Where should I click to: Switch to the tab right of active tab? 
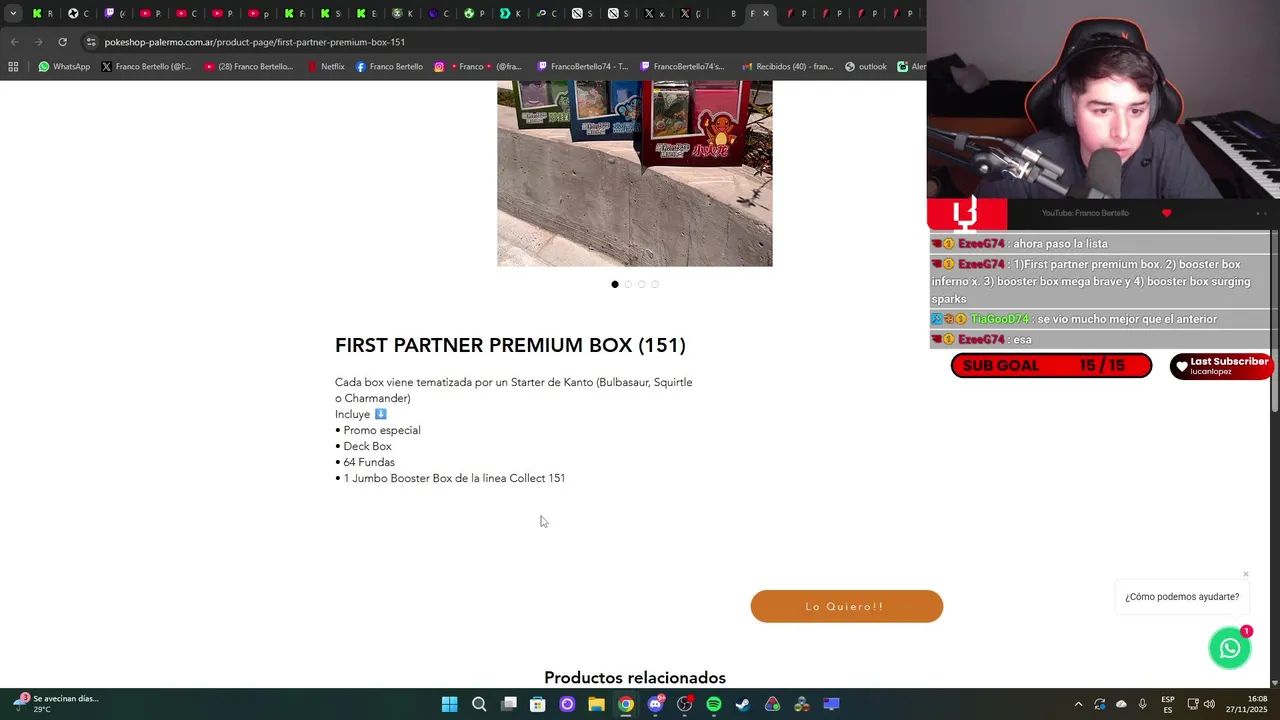coord(796,13)
